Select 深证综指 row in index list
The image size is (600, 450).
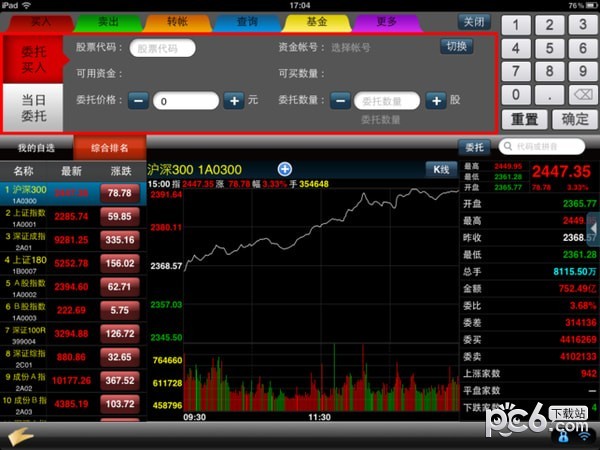click(x=73, y=358)
